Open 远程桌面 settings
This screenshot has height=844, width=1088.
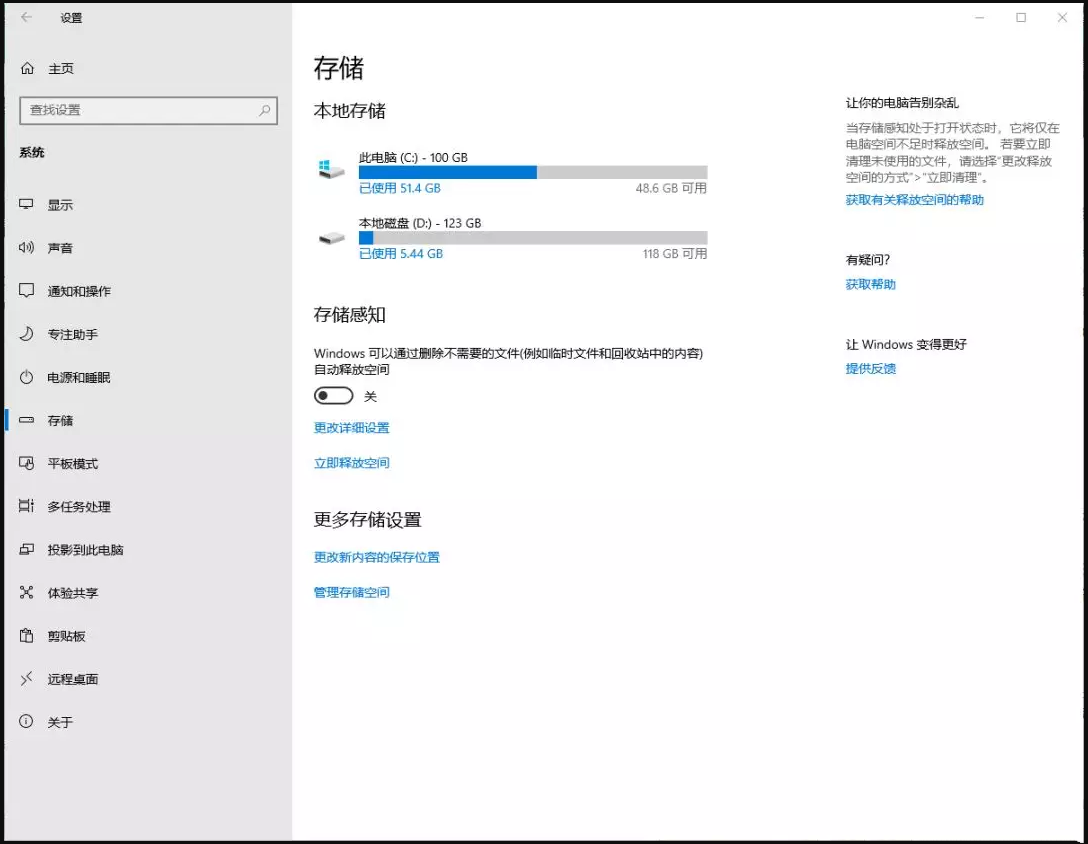coord(68,678)
